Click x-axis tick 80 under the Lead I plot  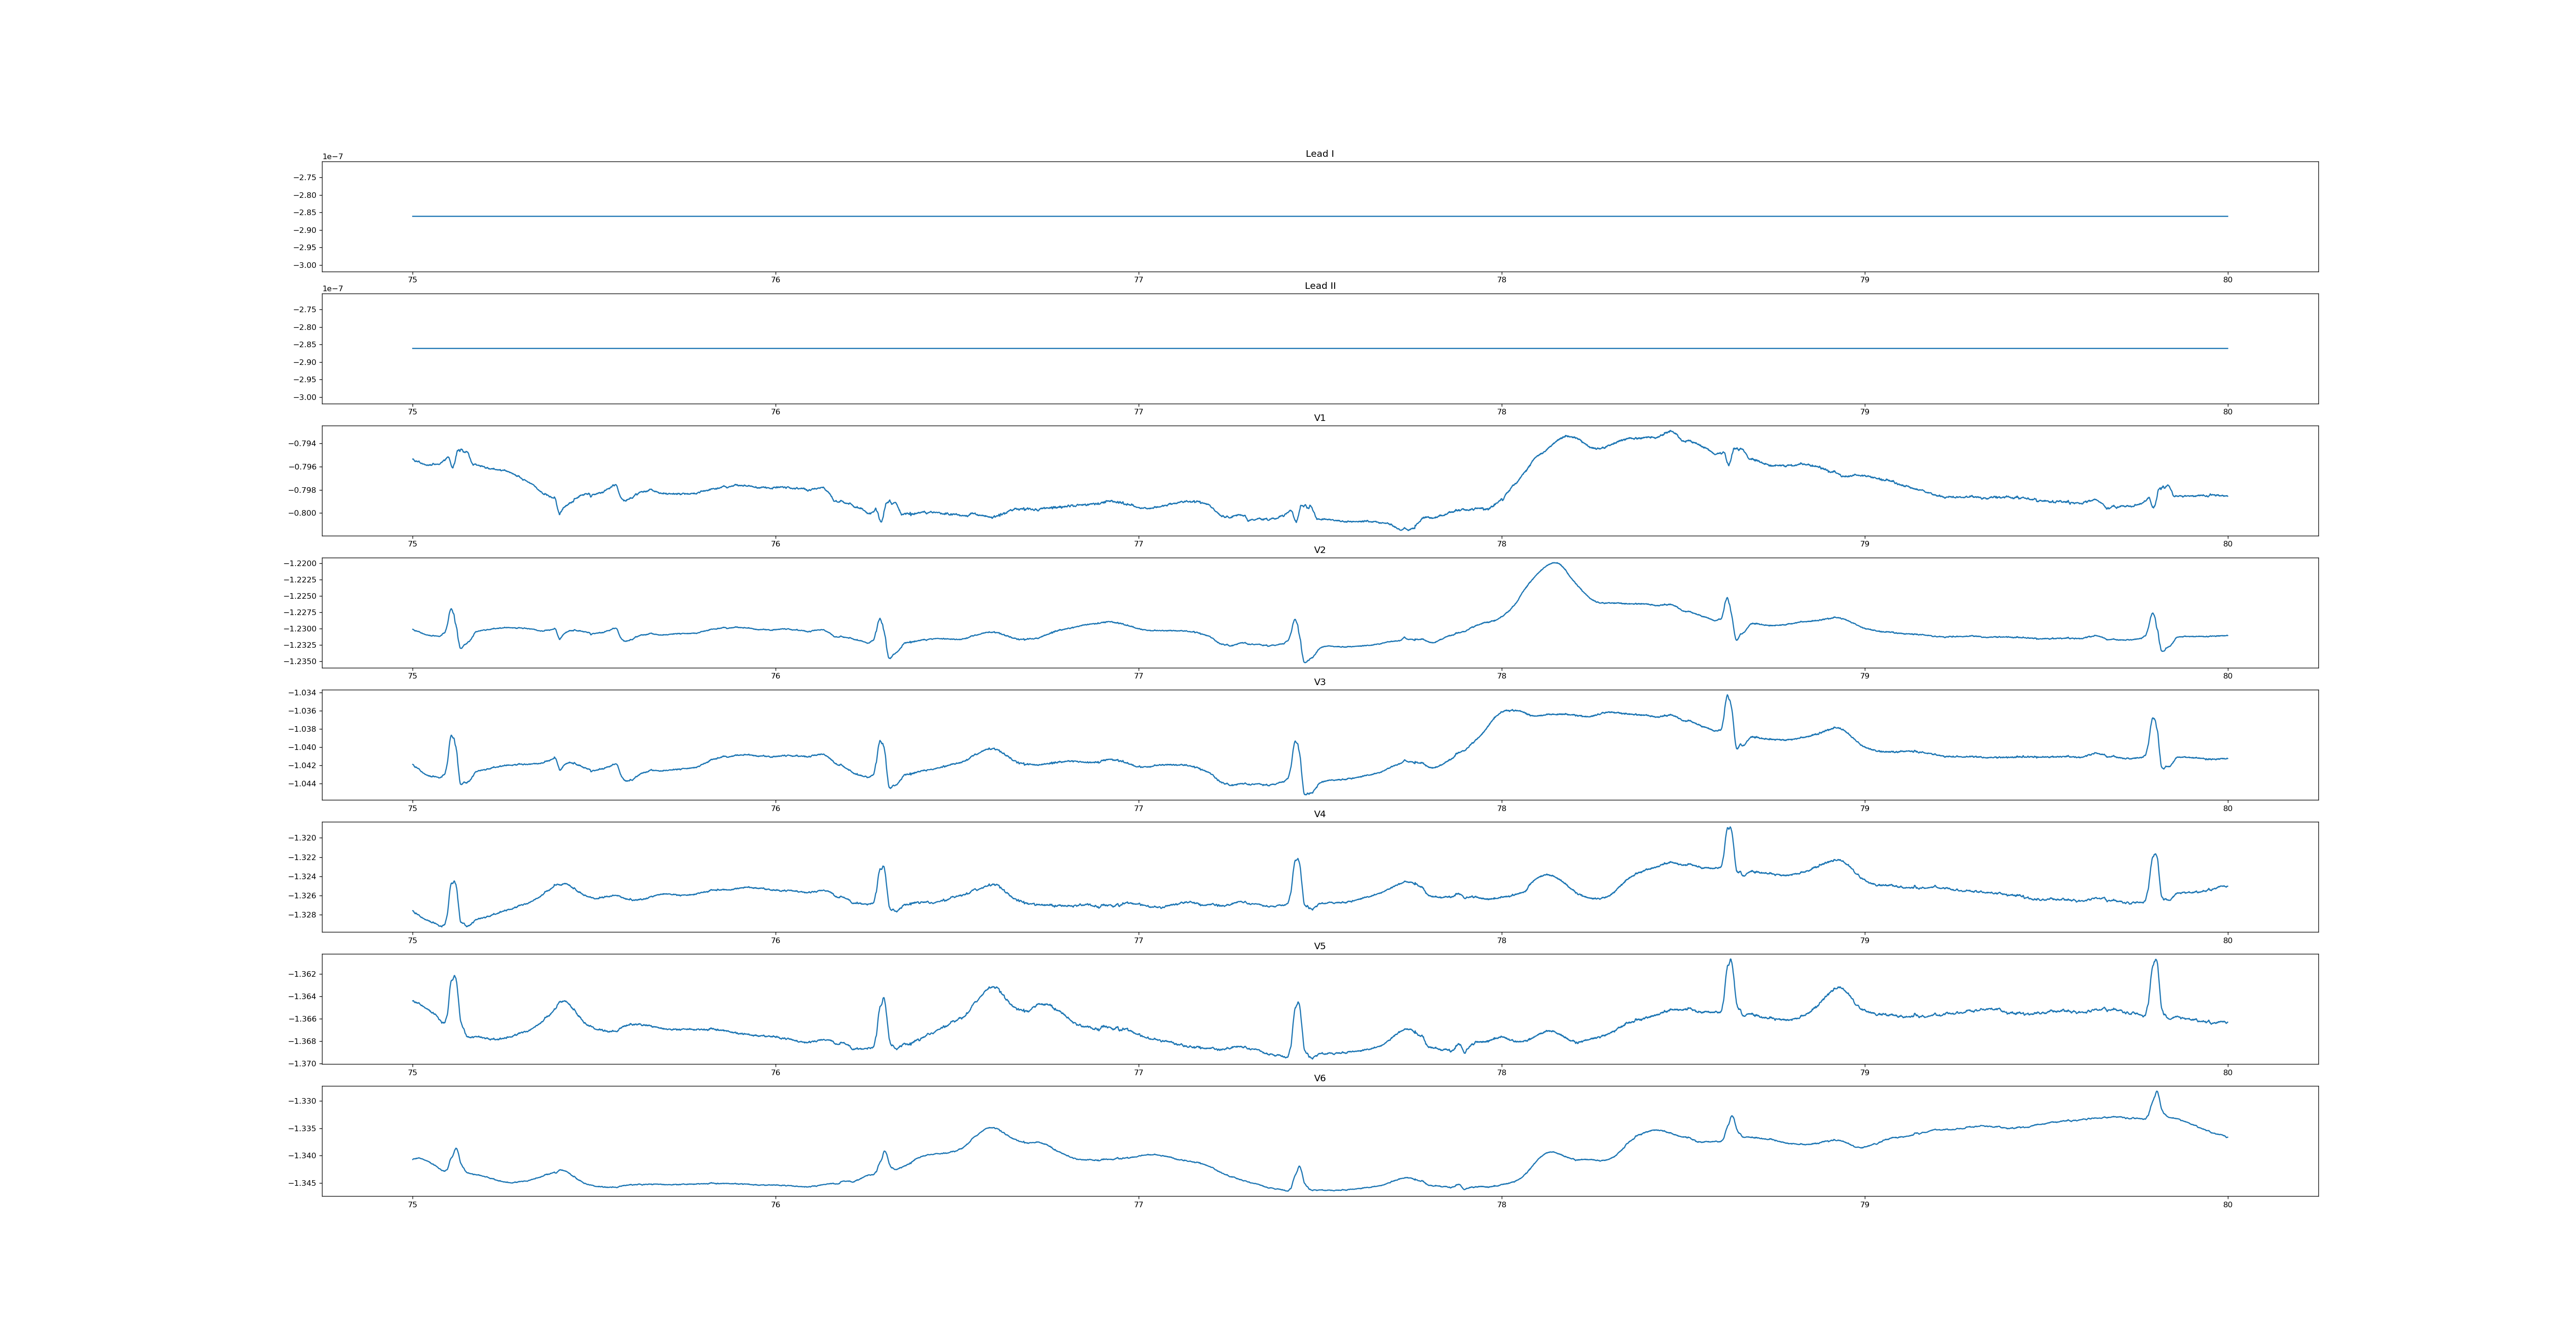[x=2227, y=280]
